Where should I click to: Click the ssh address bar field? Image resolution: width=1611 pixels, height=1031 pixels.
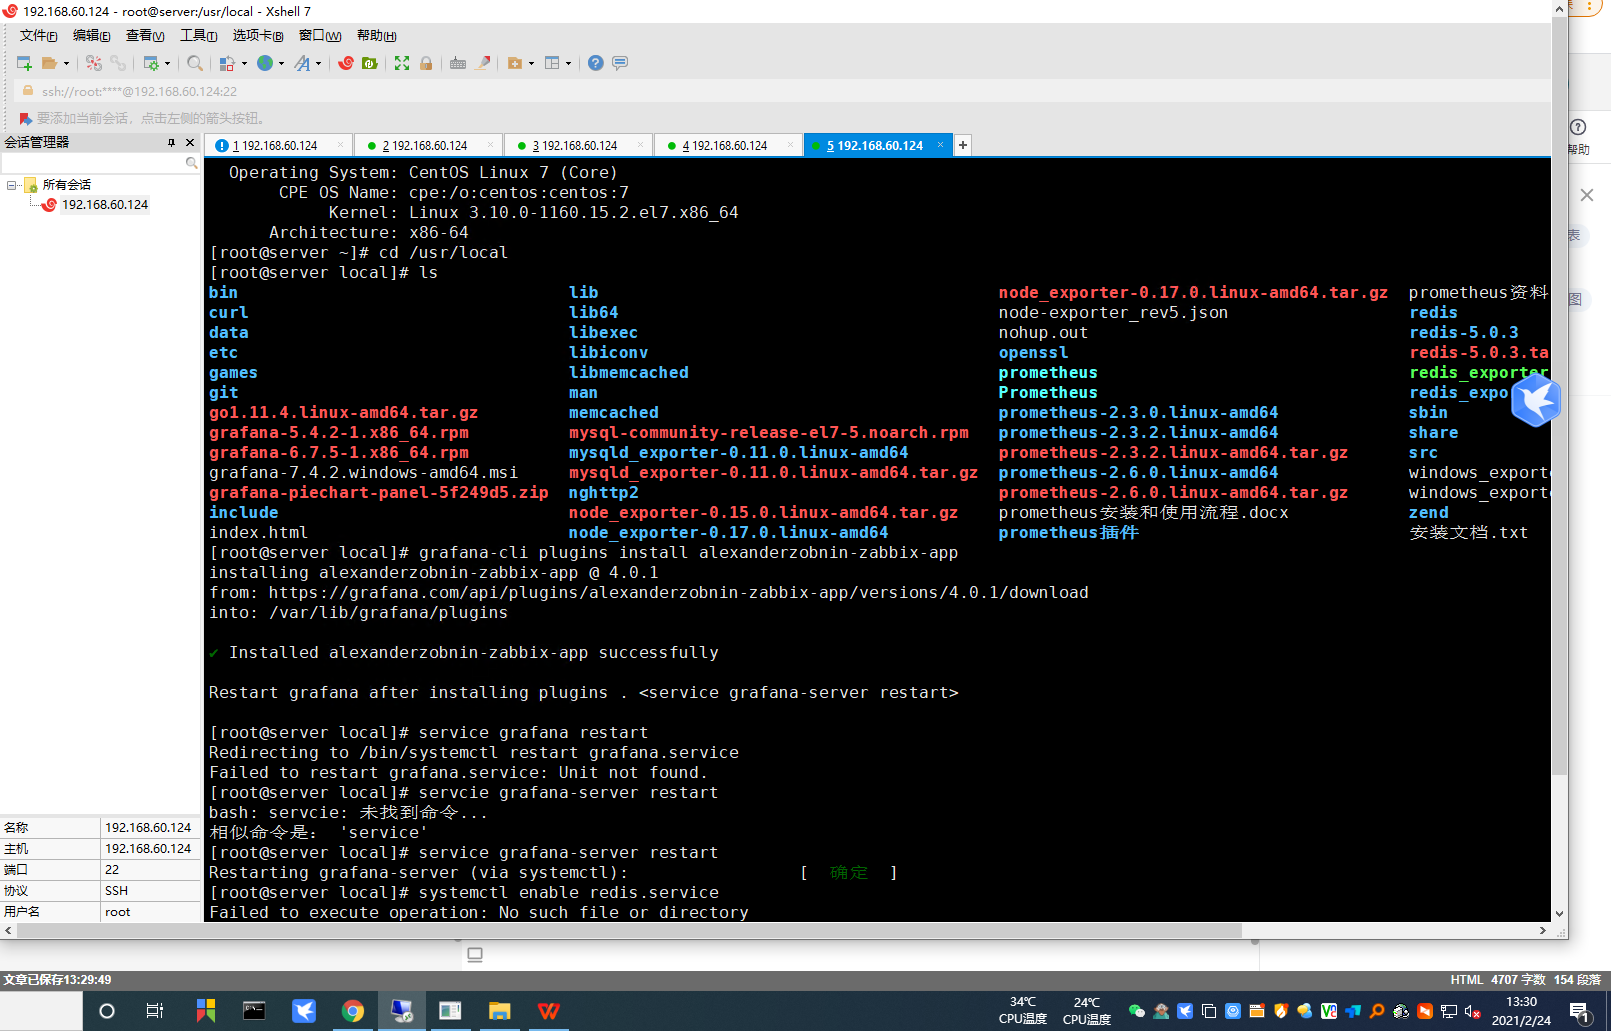pos(780,91)
